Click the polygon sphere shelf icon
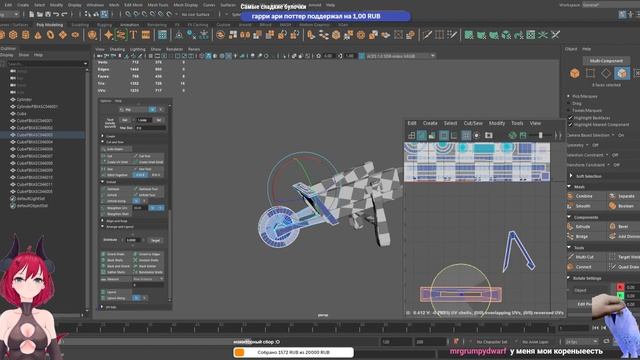Viewport: 640px width, 360px height. (x=2, y=35)
